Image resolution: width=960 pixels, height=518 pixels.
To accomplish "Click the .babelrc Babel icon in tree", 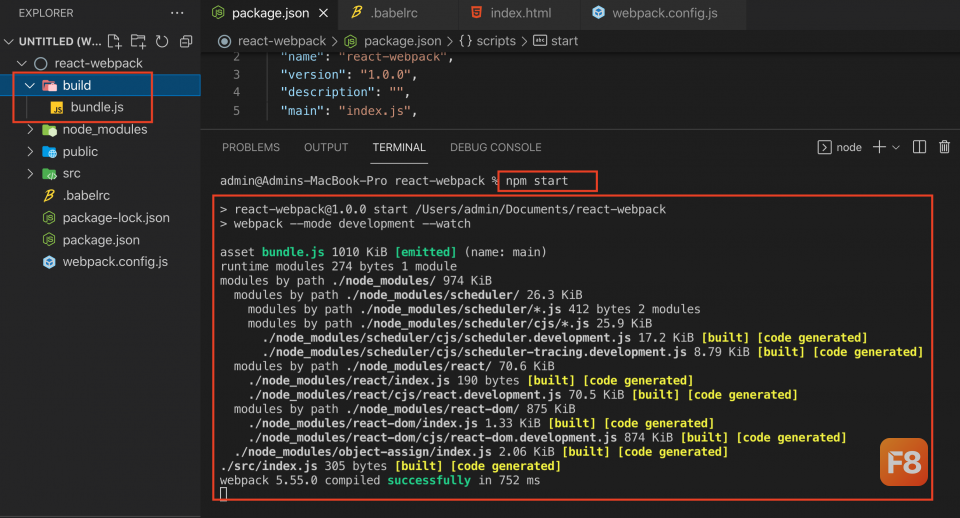I will pyautogui.click(x=49, y=195).
